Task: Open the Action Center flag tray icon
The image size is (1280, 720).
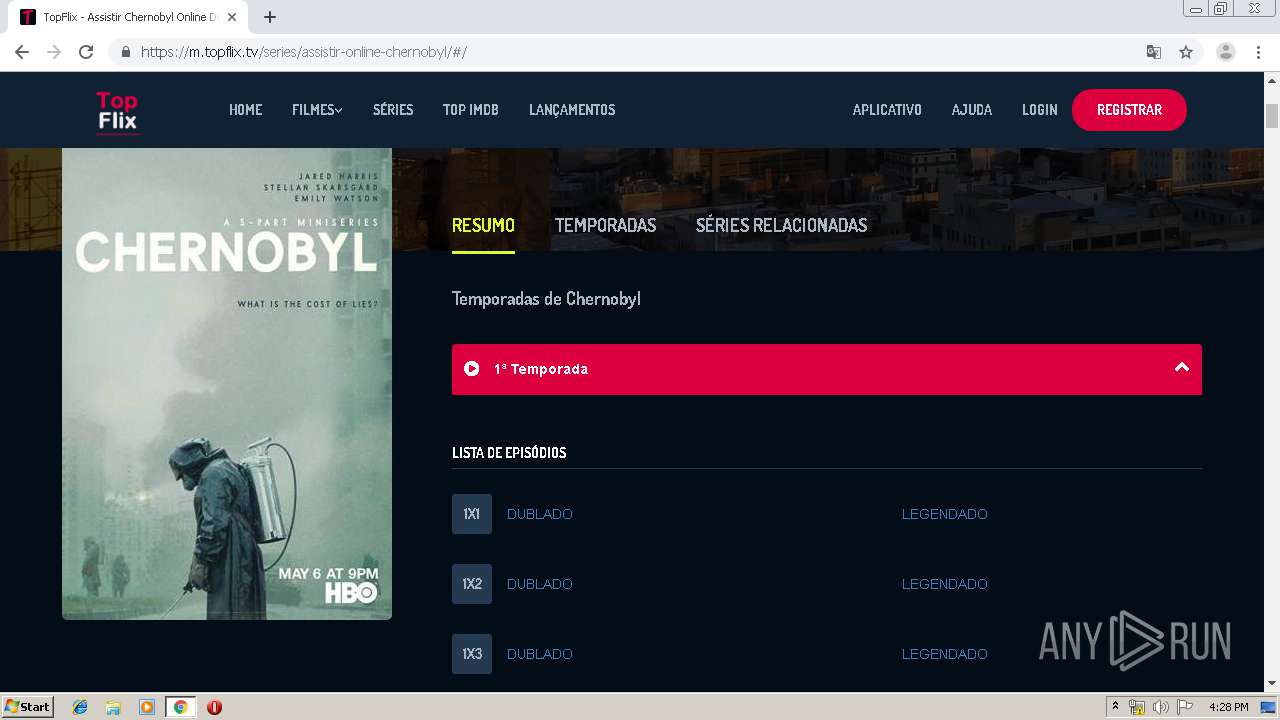Action: coord(1184,707)
